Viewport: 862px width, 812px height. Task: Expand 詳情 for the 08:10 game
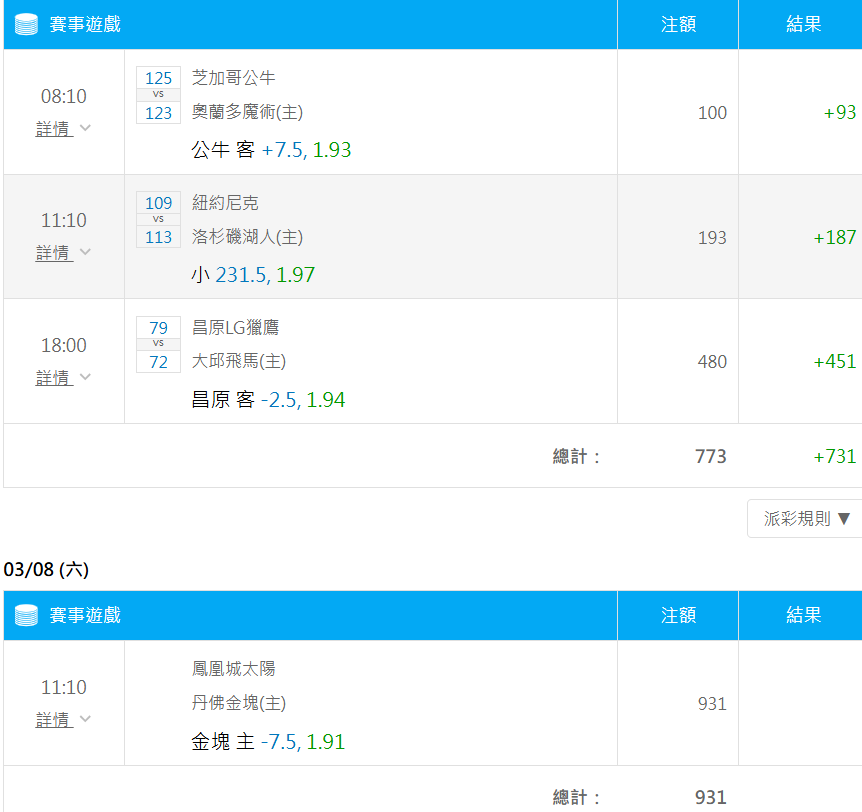[x=54, y=129]
